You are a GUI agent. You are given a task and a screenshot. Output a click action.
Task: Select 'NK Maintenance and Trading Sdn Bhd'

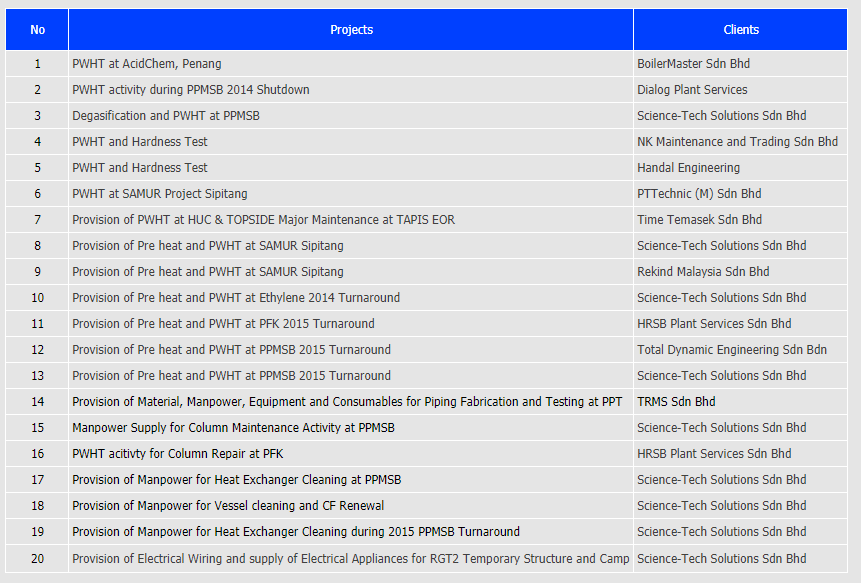tap(737, 142)
